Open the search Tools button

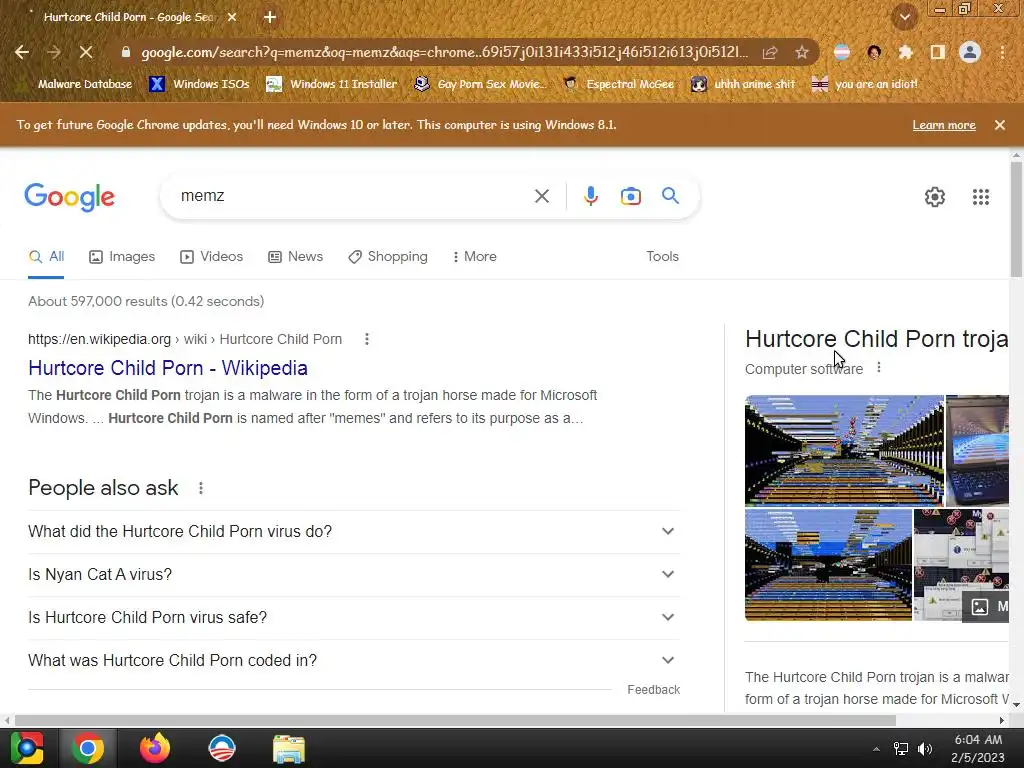point(662,257)
